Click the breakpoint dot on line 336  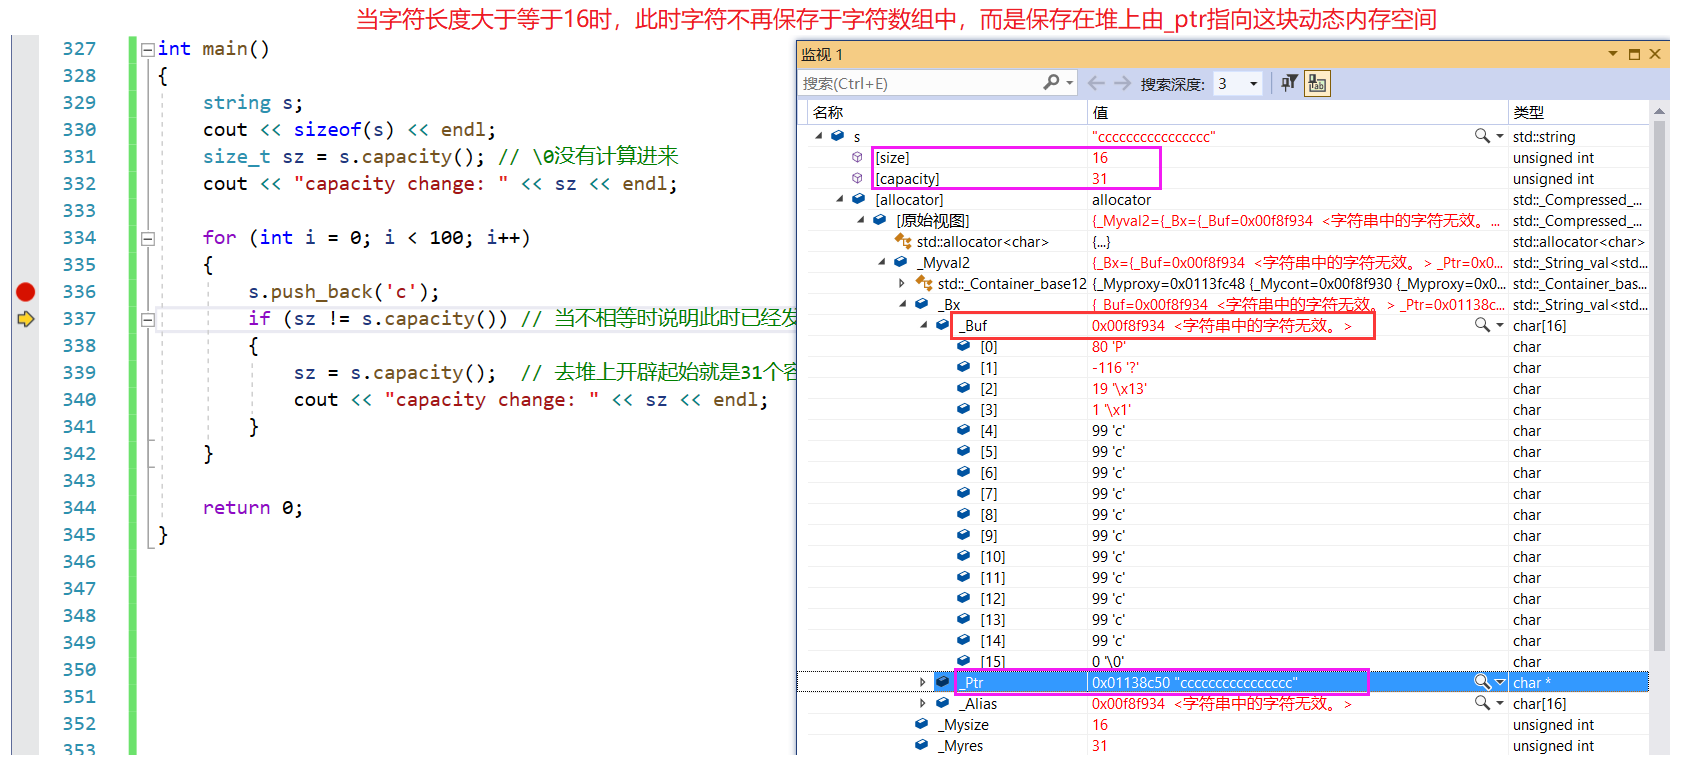coord(26,292)
